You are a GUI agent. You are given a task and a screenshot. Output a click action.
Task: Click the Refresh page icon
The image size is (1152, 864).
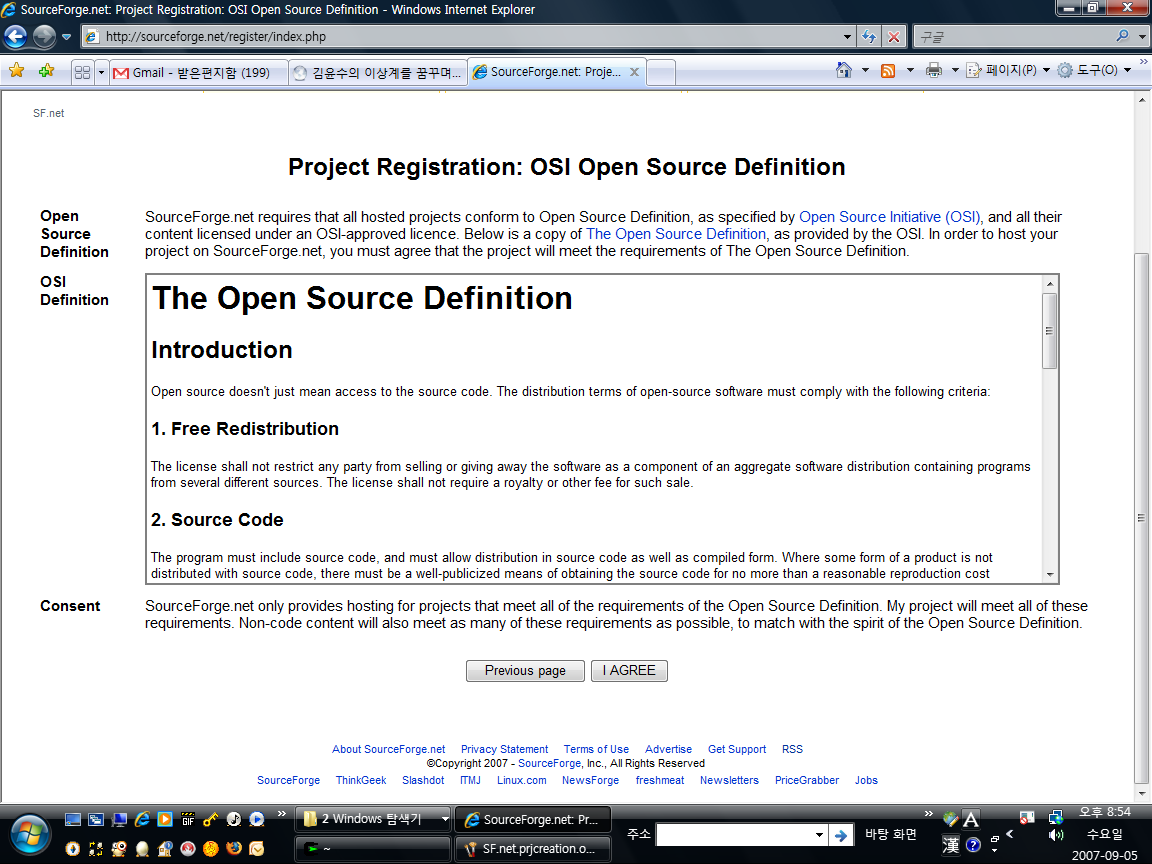pos(869,36)
